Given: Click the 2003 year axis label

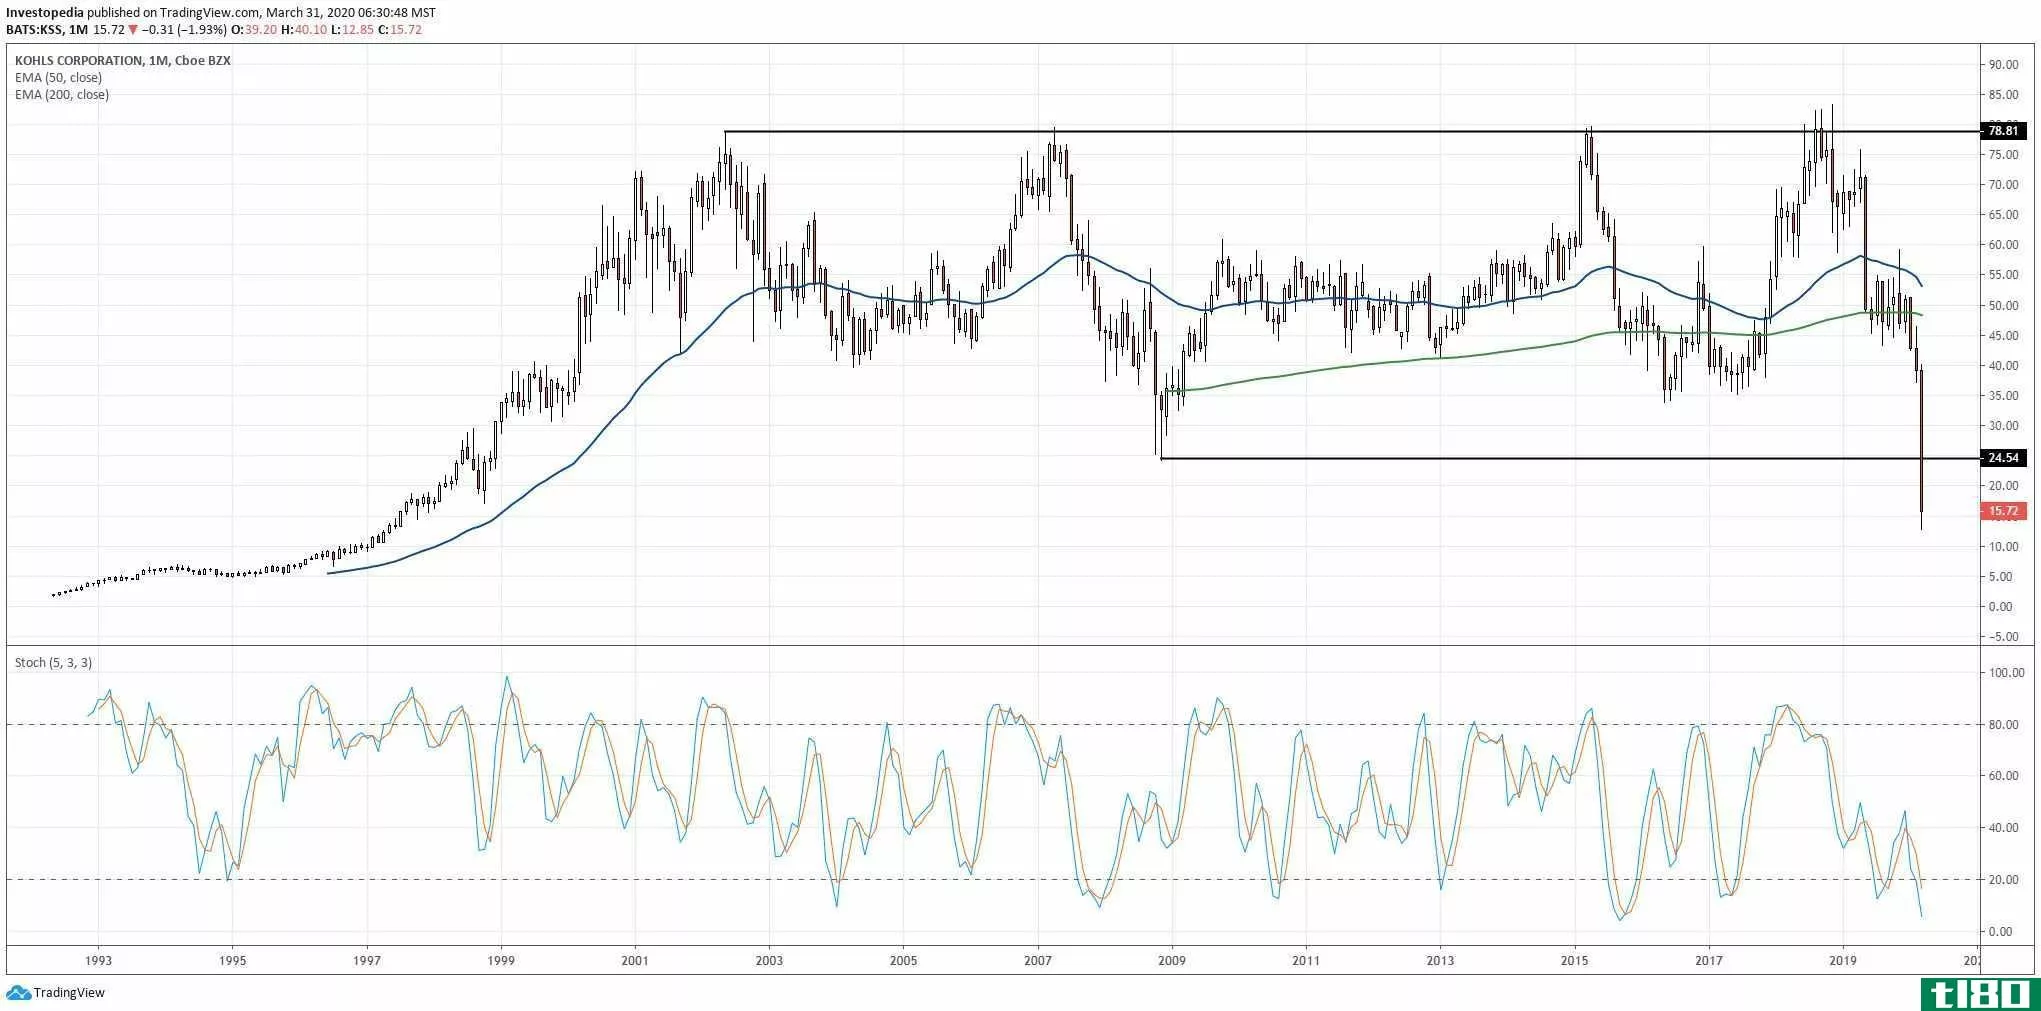Looking at the screenshot, I should click(769, 961).
